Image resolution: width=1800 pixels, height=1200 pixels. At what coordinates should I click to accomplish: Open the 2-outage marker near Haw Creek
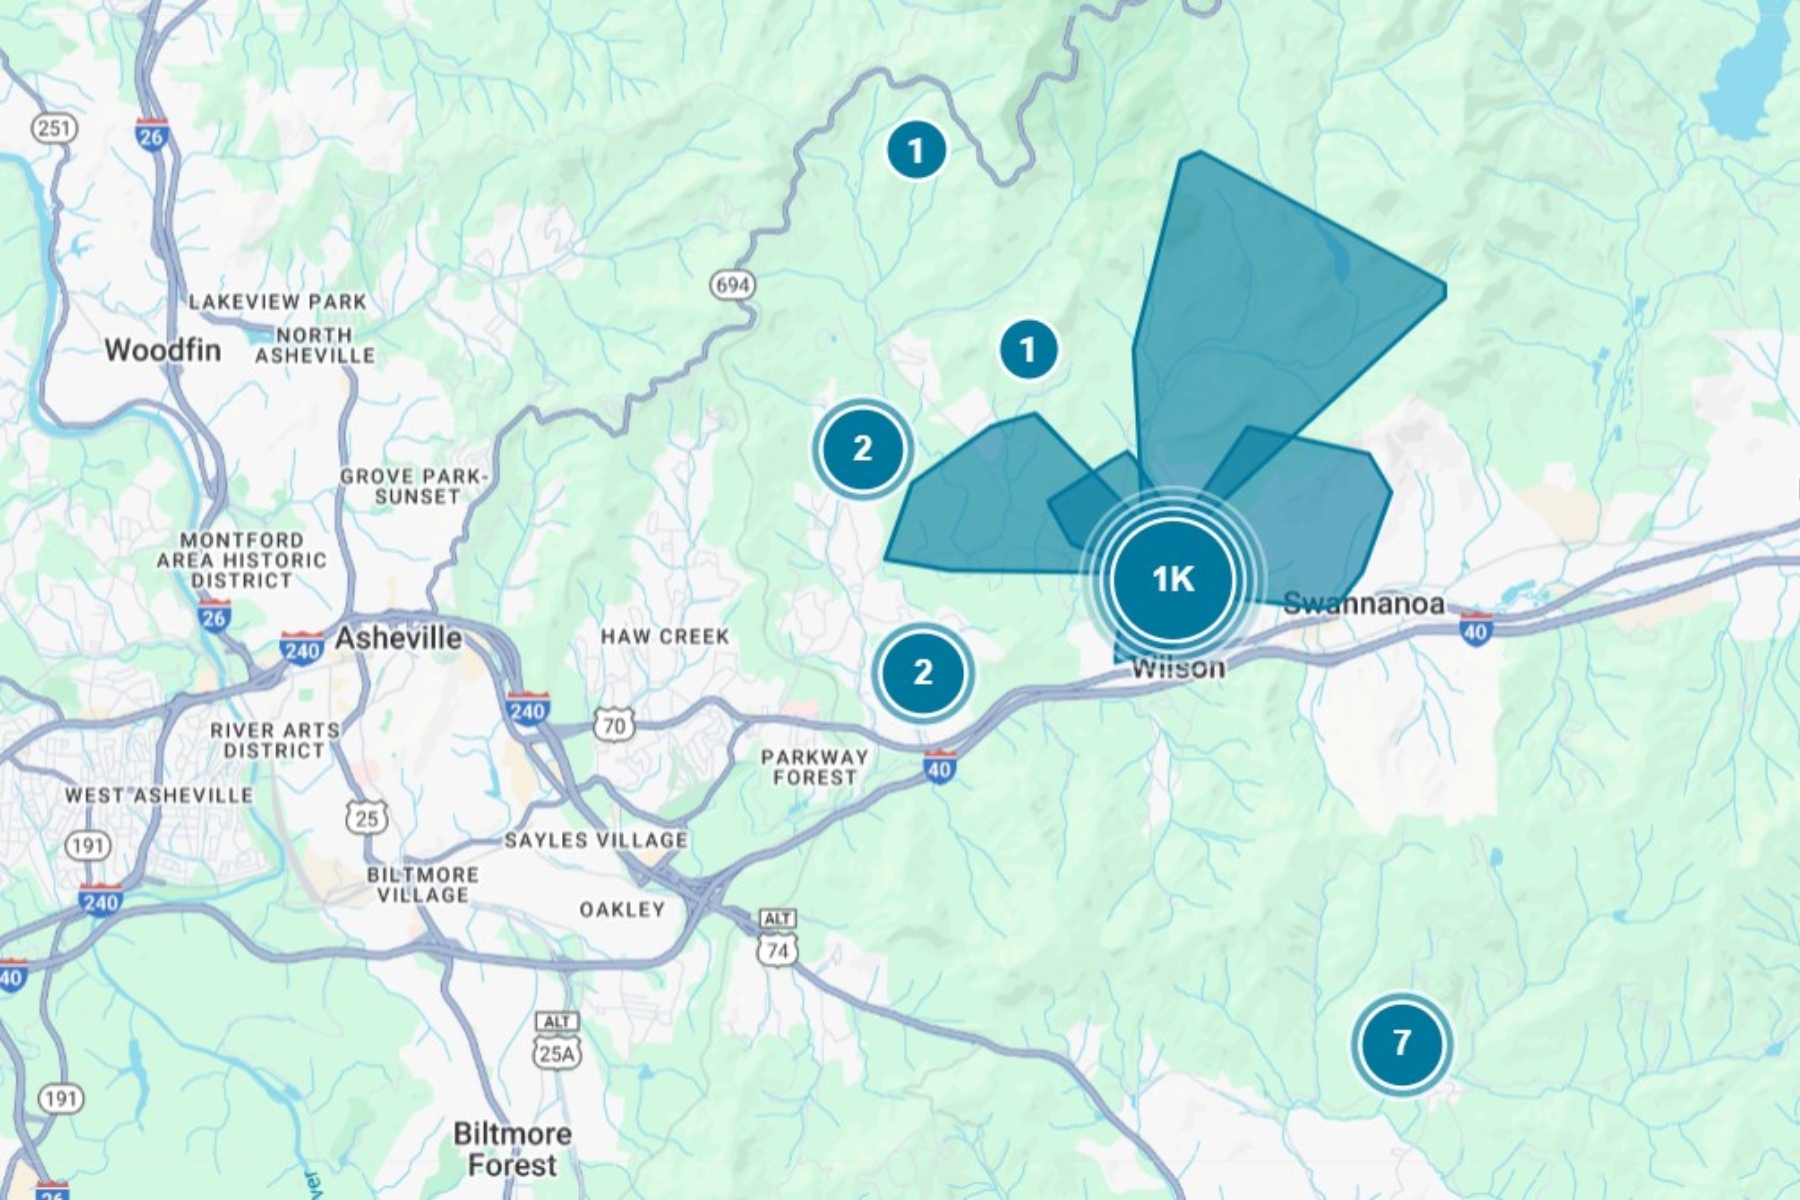pyautogui.click(x=922, y=672)
